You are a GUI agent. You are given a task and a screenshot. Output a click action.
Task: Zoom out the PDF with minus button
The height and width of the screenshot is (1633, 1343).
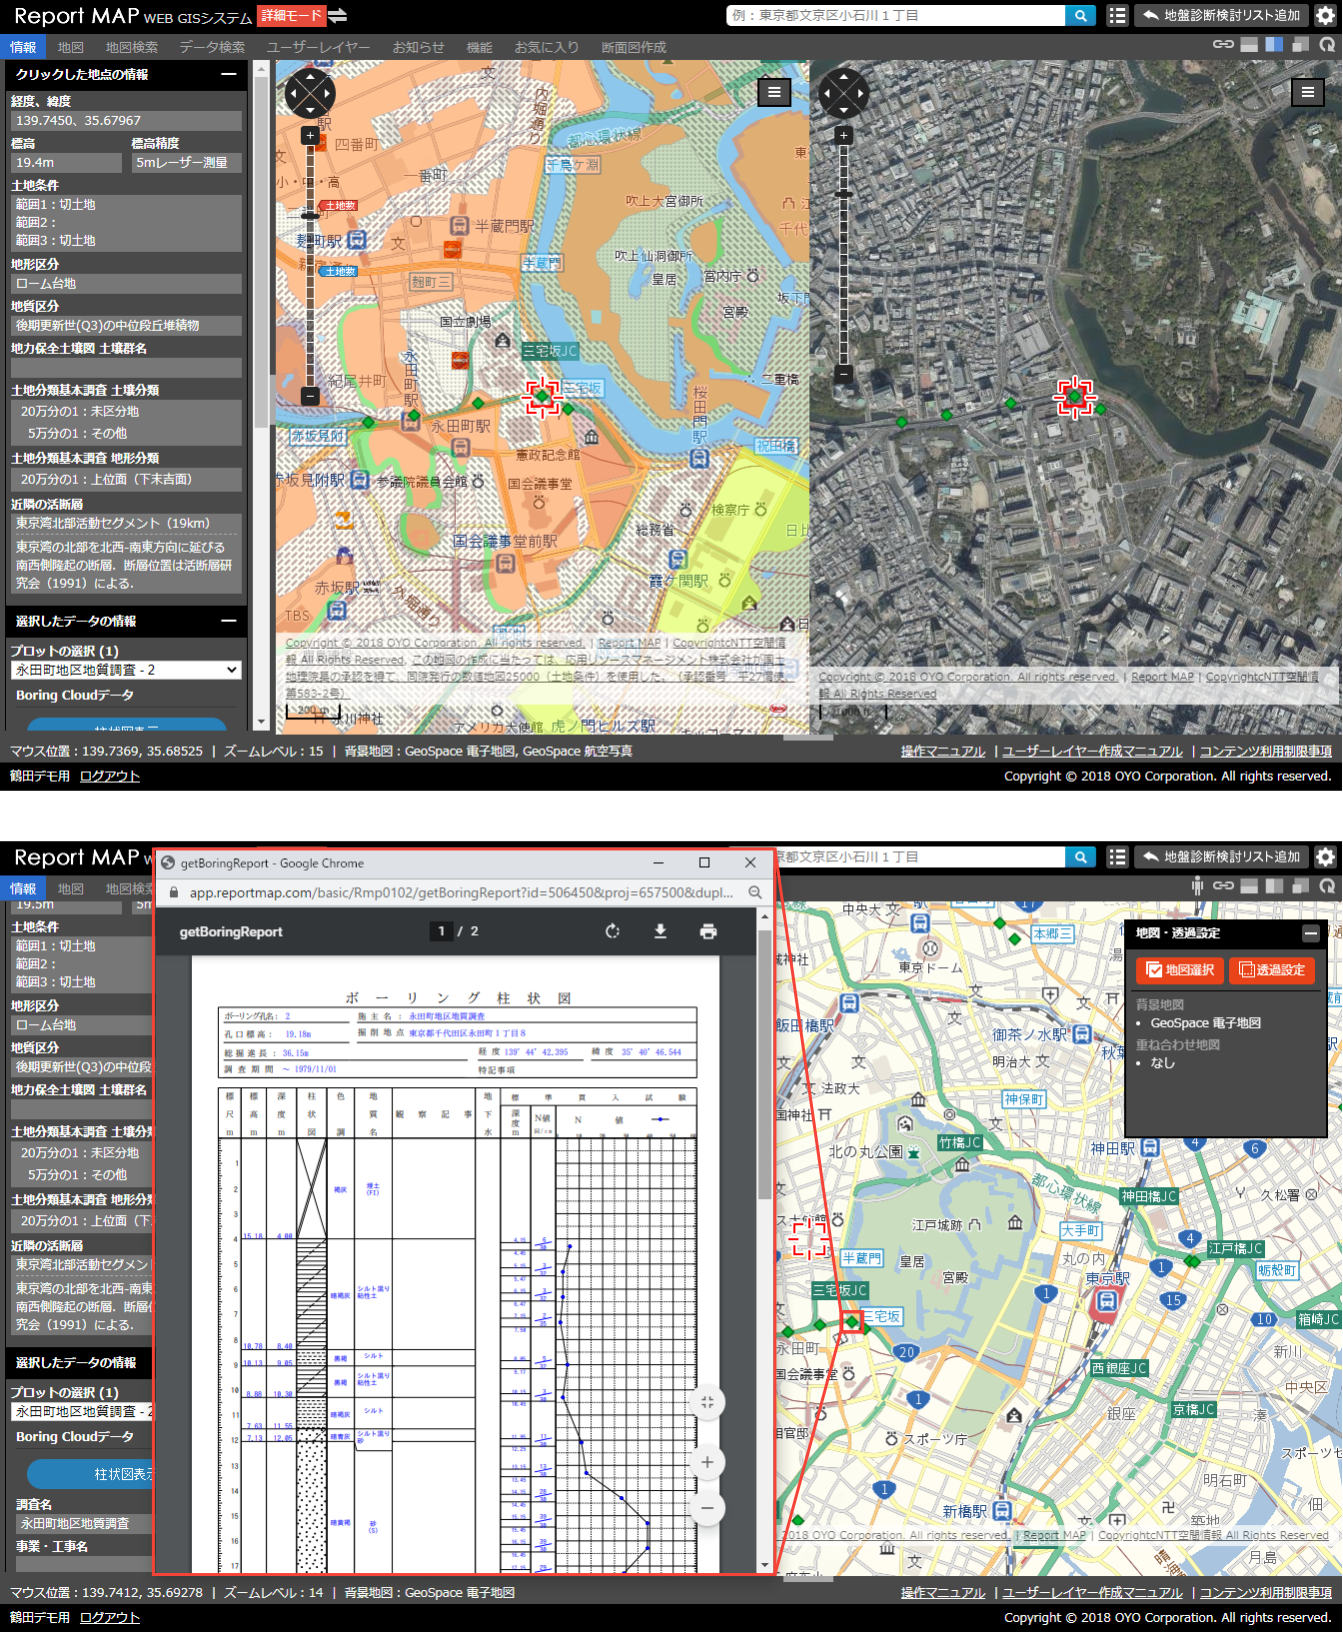tap(707, 1507)
